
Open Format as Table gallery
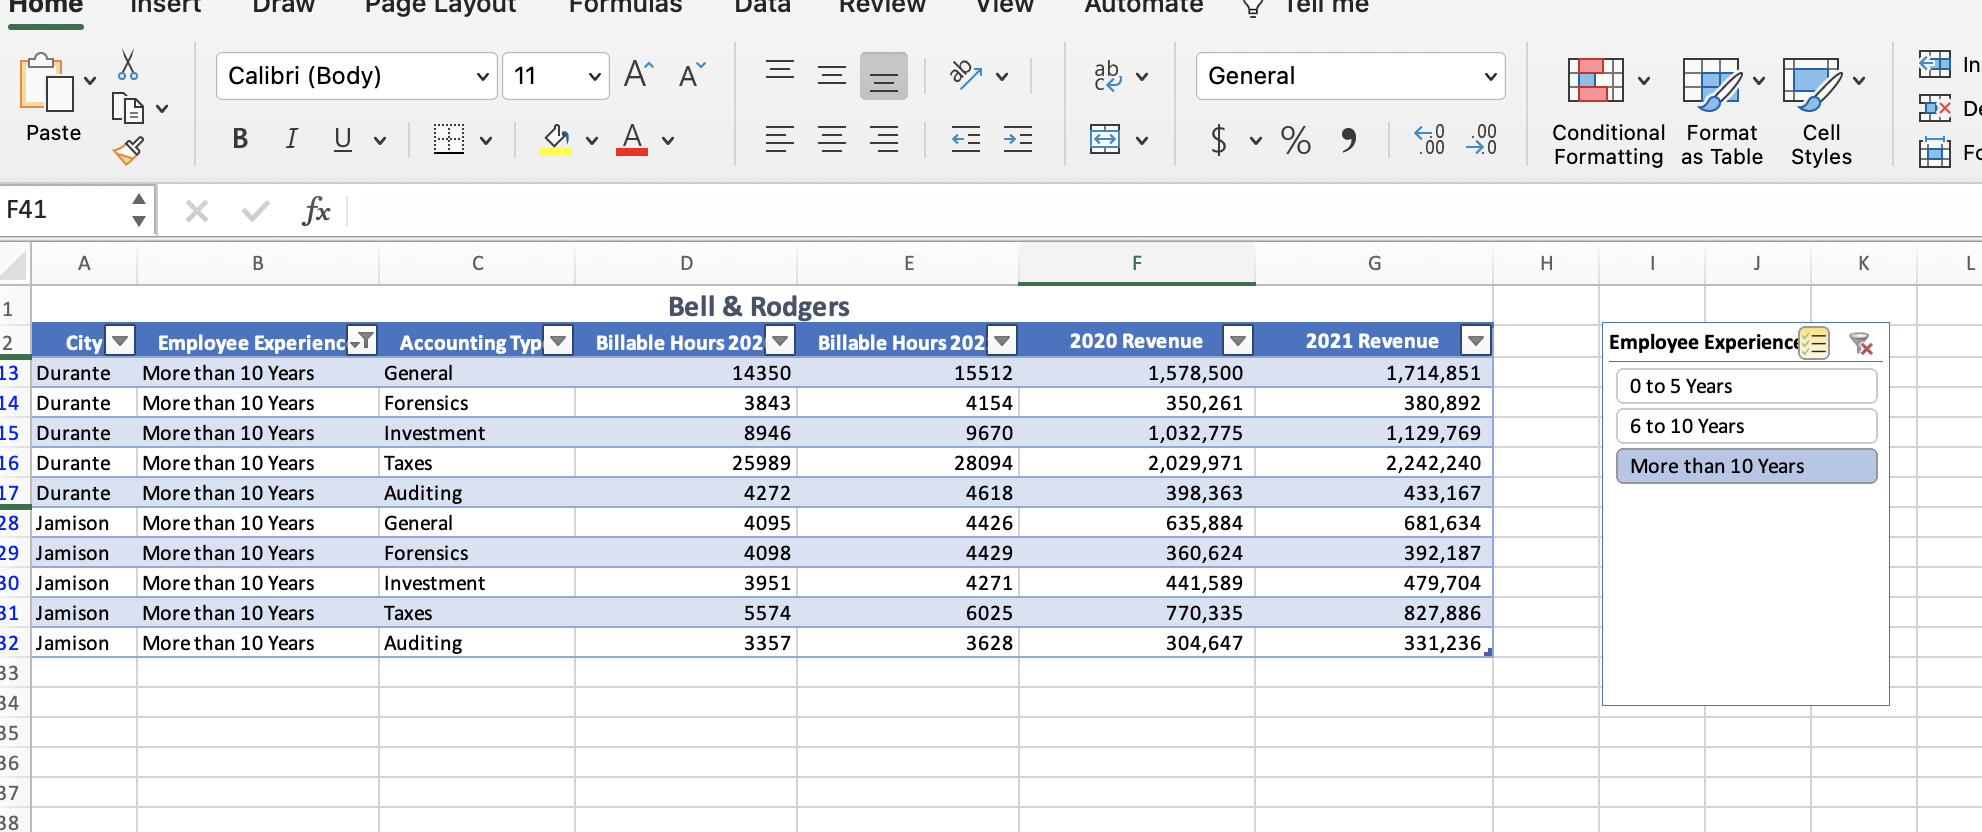[1721, 111]
